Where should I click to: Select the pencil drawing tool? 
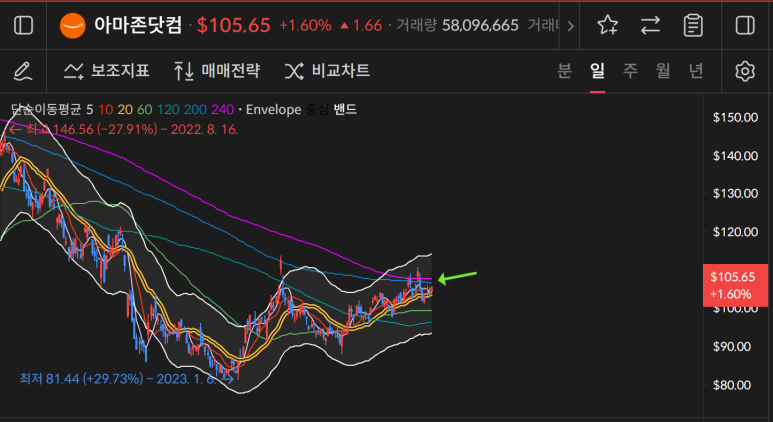pyautogui.click(x=23, y=71)
